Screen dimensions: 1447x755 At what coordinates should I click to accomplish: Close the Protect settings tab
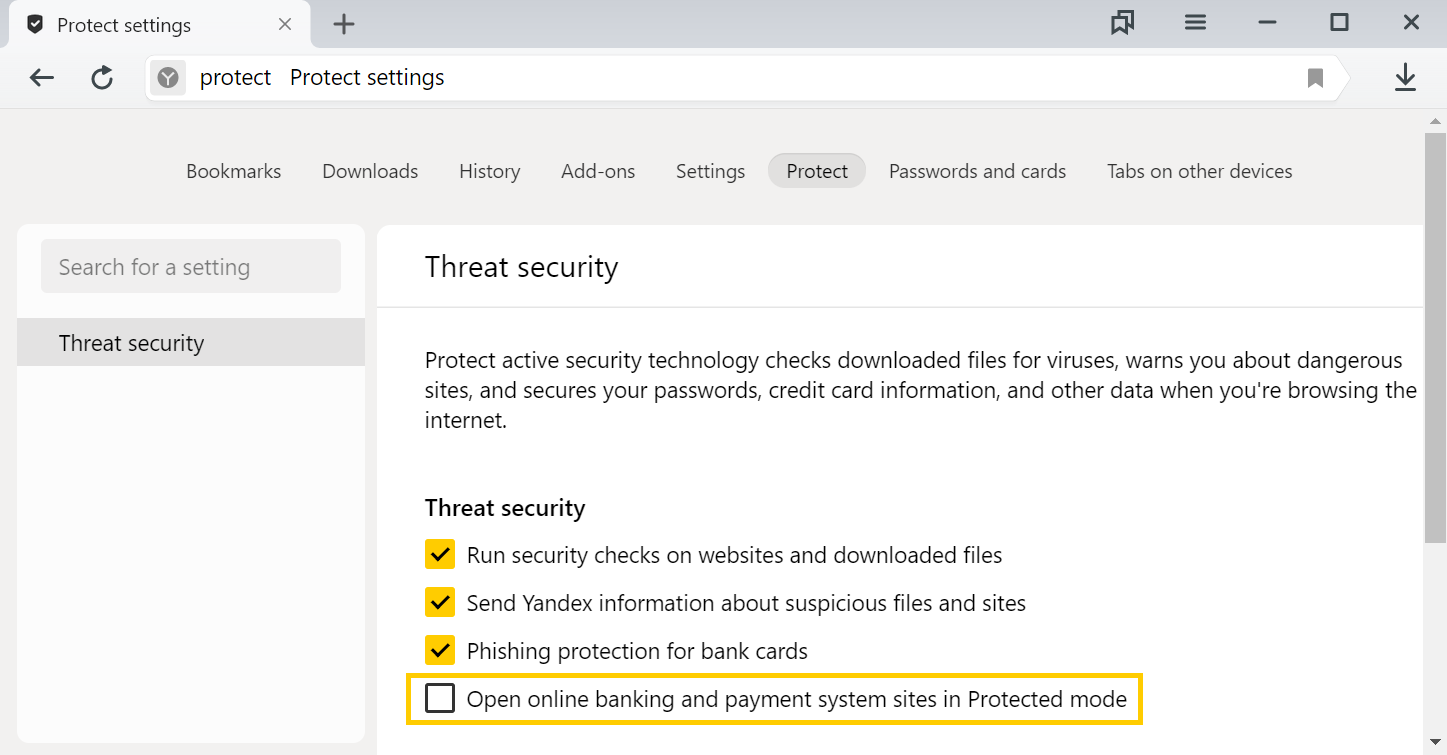[285, 24]
